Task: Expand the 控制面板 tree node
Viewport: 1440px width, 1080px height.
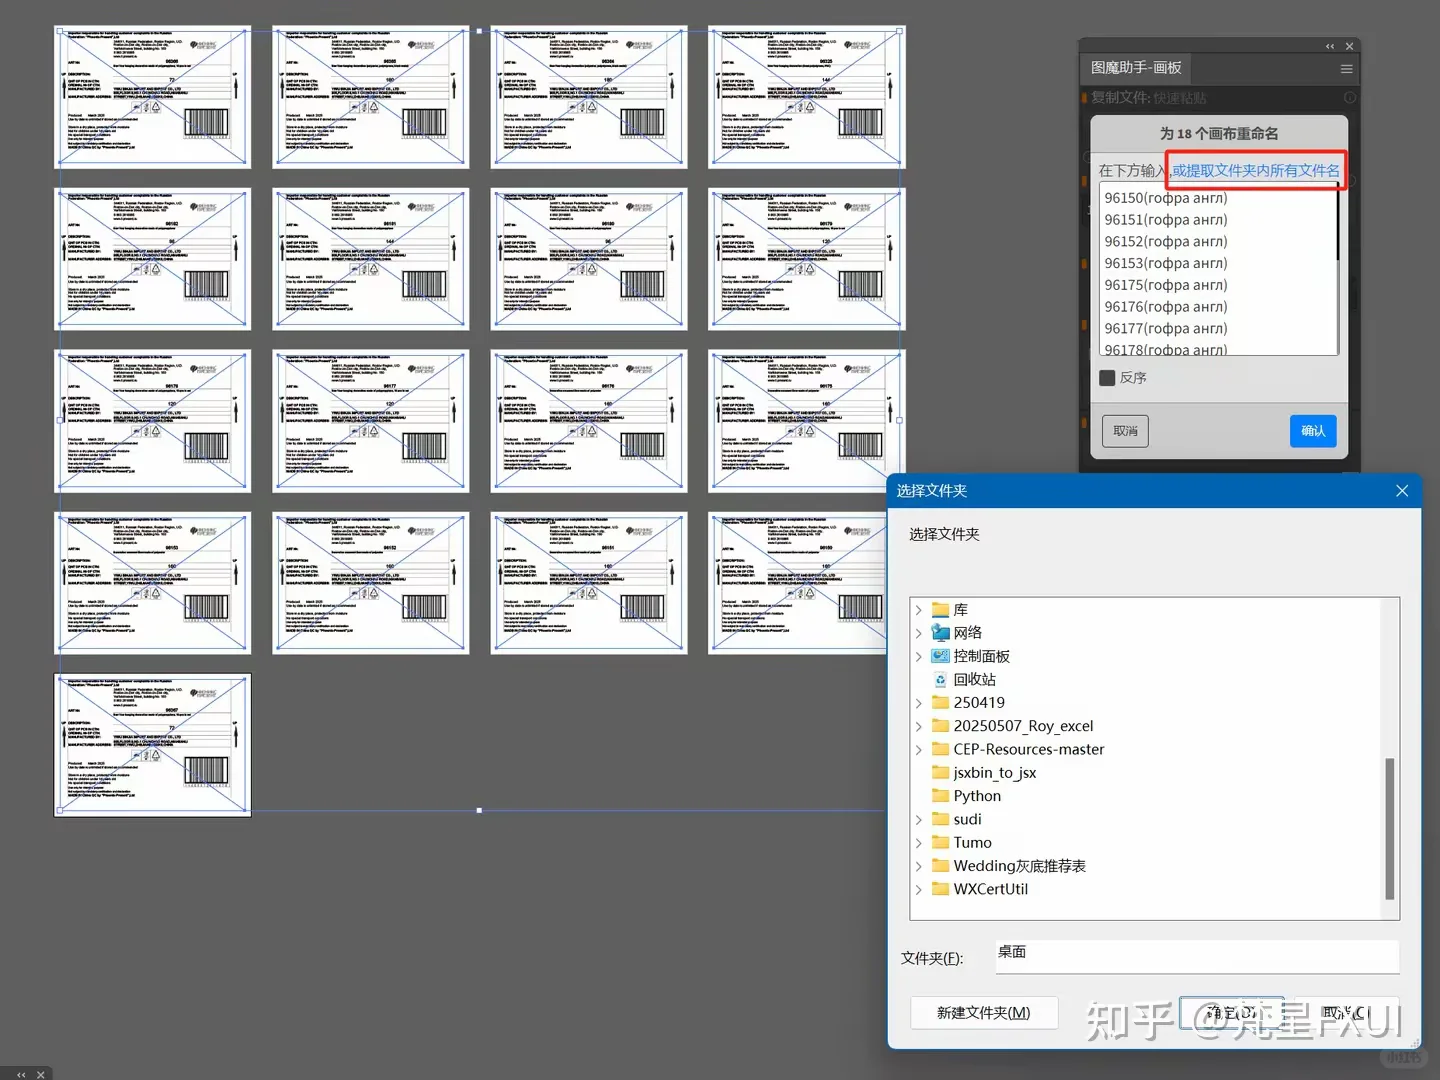Action: coord(919,656)
